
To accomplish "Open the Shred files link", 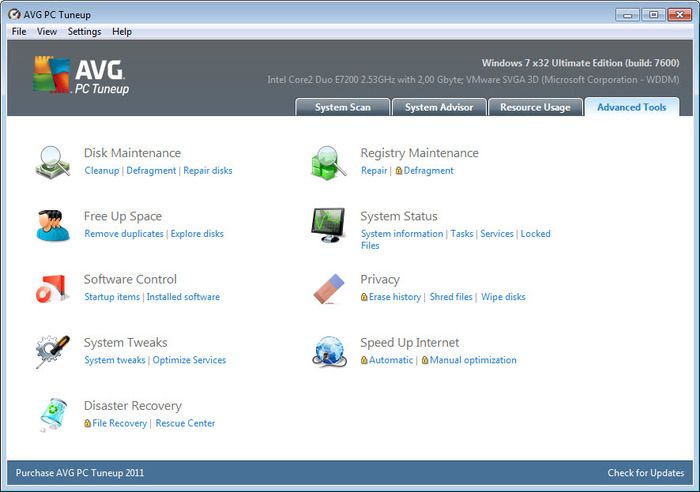I will tap(451, 297).
